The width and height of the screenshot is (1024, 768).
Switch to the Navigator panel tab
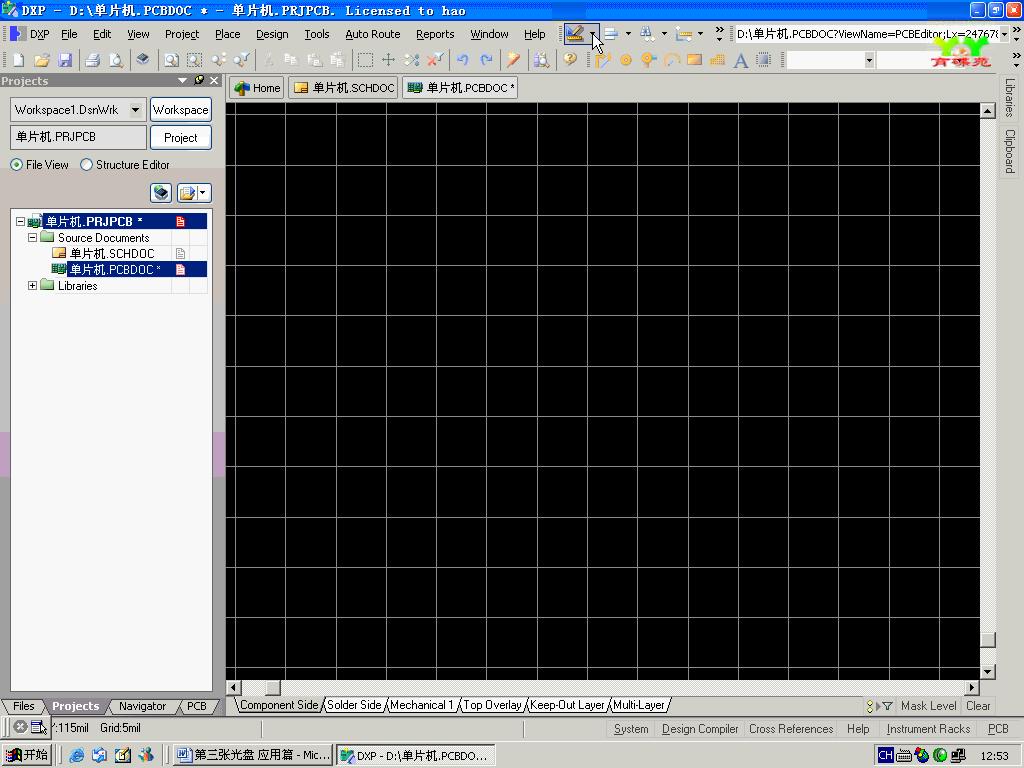[142, 706]
